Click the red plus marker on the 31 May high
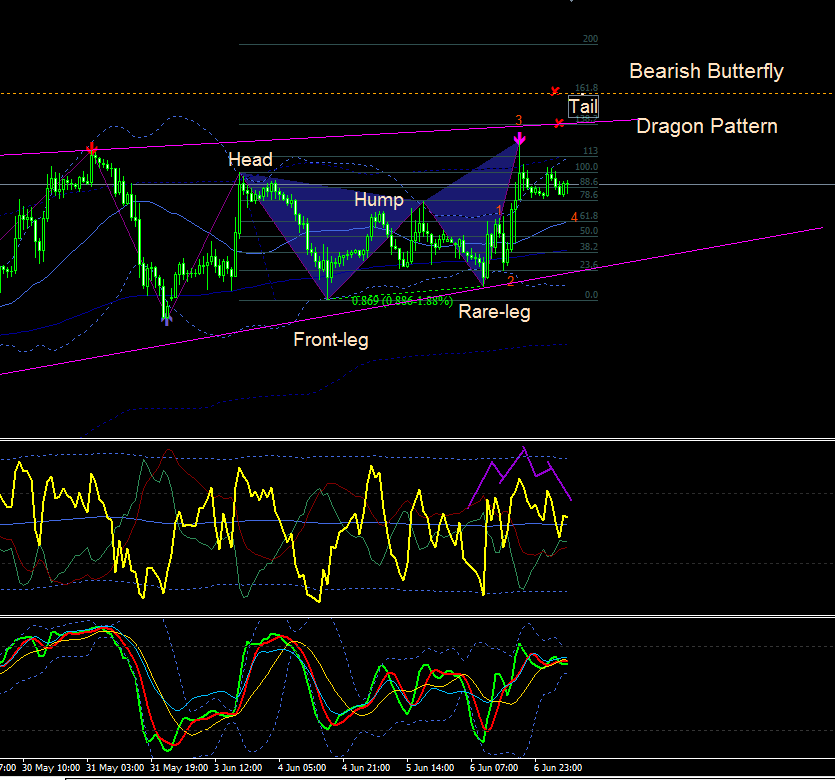The width and height of the screenshot is (835, 780). [92, 148]
